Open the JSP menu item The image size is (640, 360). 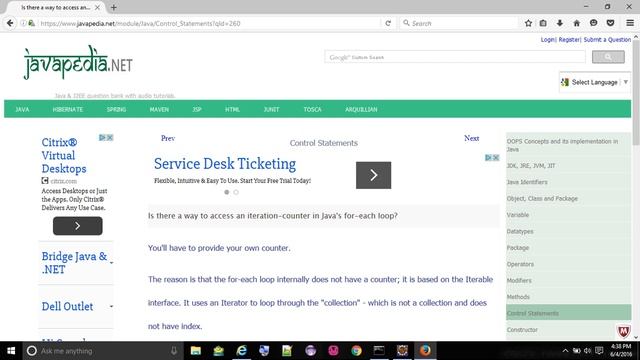click(197, 109)
